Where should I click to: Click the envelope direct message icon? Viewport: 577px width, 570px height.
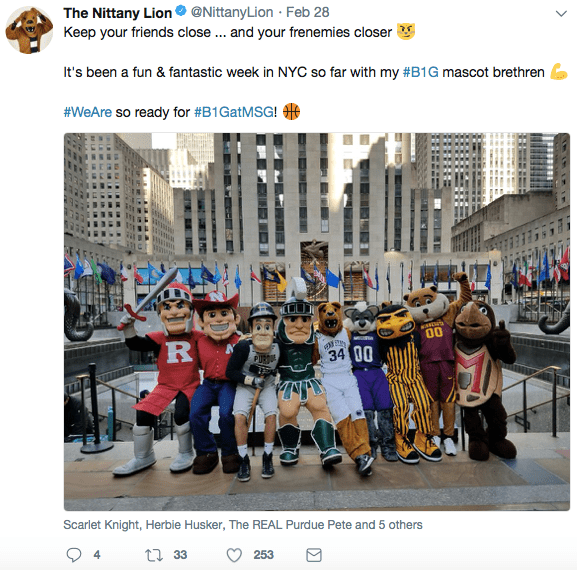pyautogui.click(x=314, y=555)
